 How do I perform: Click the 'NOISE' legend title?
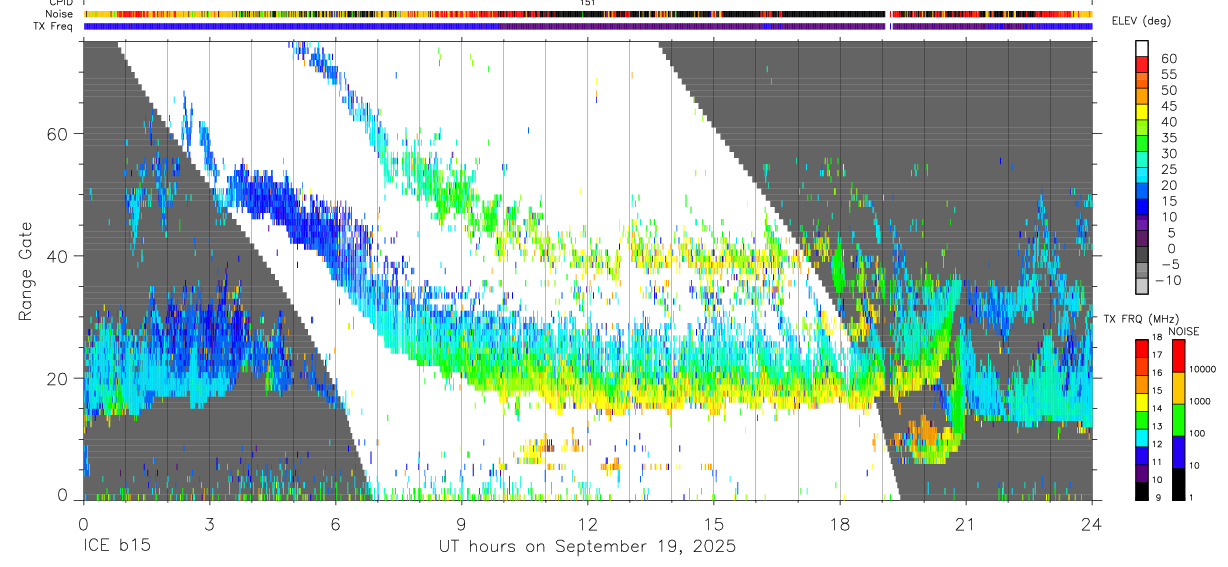1184,331
